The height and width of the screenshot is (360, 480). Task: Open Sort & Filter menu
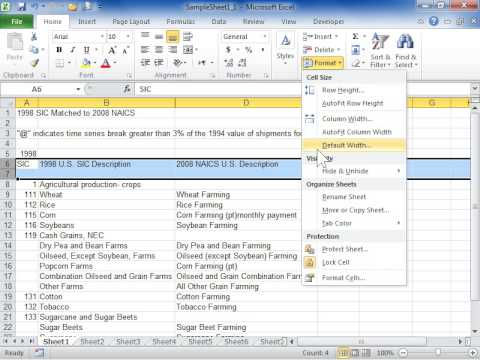(x=380, y=50)
